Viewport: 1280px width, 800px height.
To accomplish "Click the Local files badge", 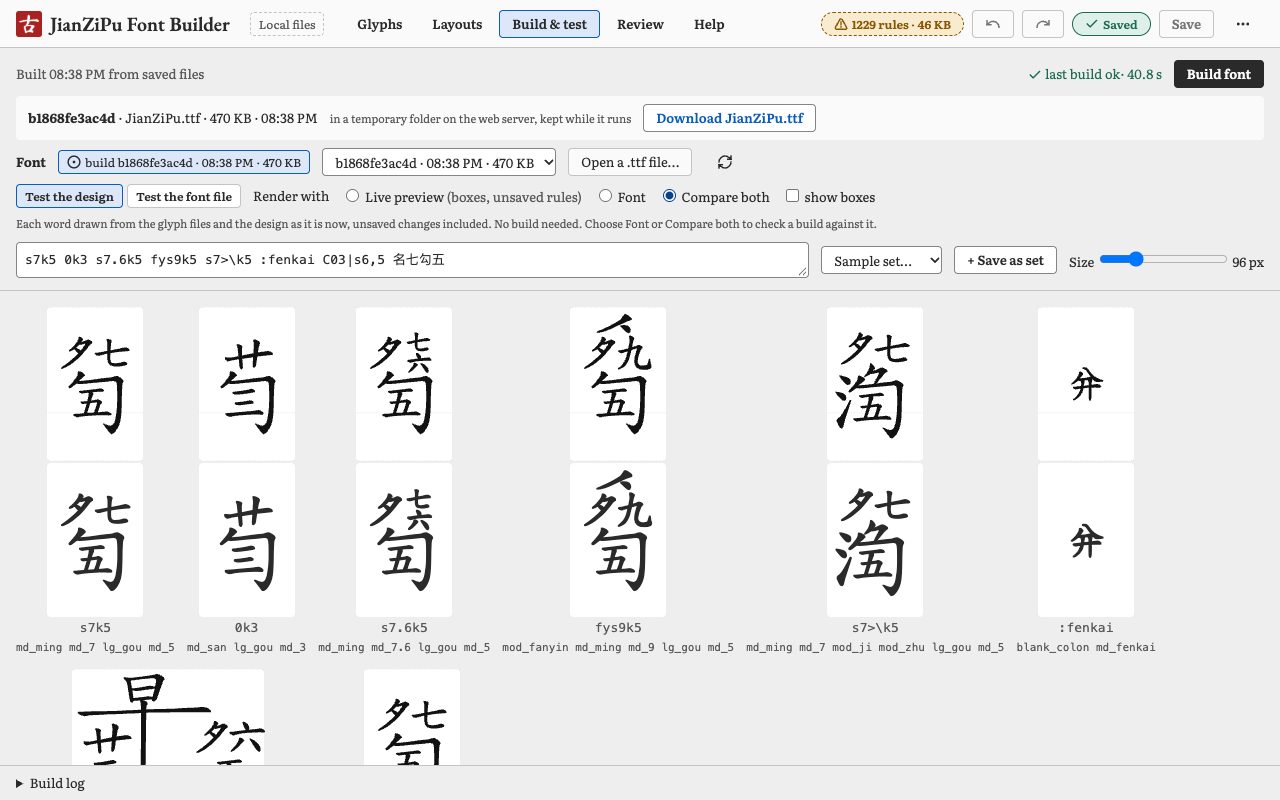I will tap(287, 24).
